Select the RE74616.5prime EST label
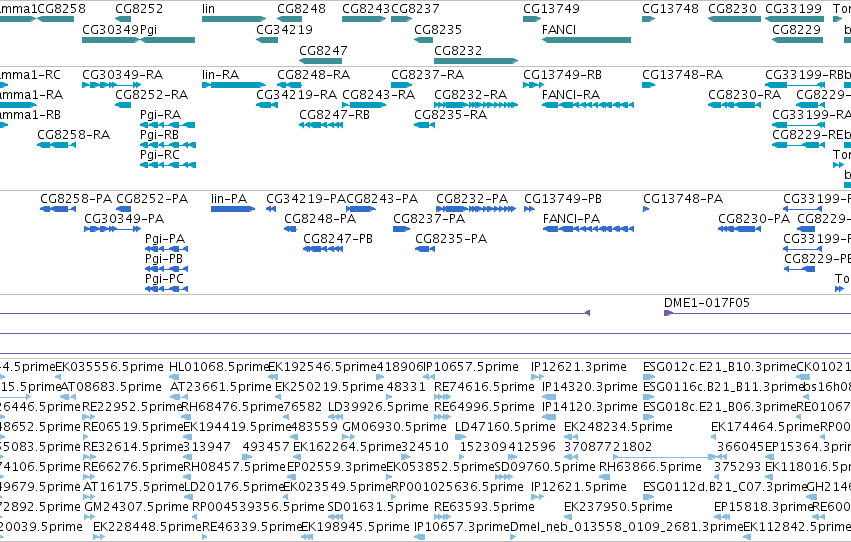This screenshot has height=542, width=851. tap(484, 387)
